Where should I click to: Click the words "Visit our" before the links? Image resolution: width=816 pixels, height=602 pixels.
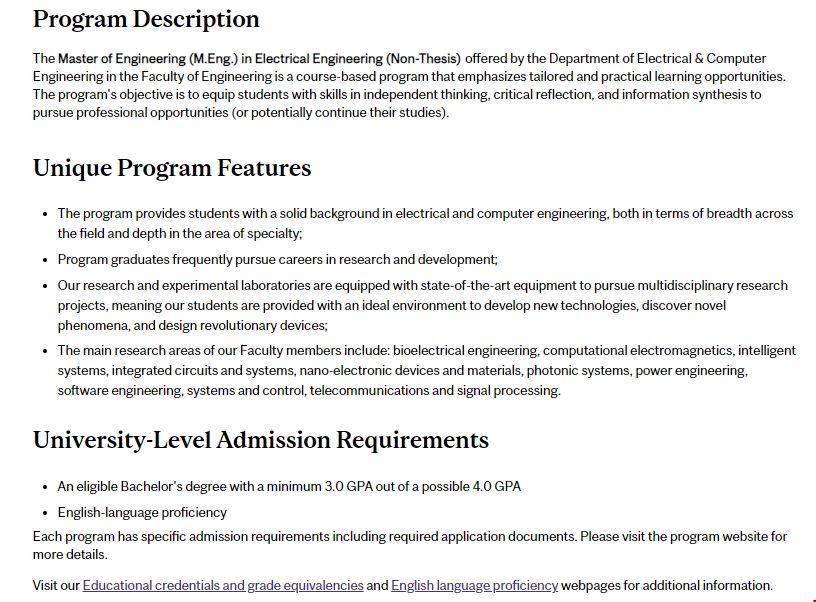[x=56, y=585]
